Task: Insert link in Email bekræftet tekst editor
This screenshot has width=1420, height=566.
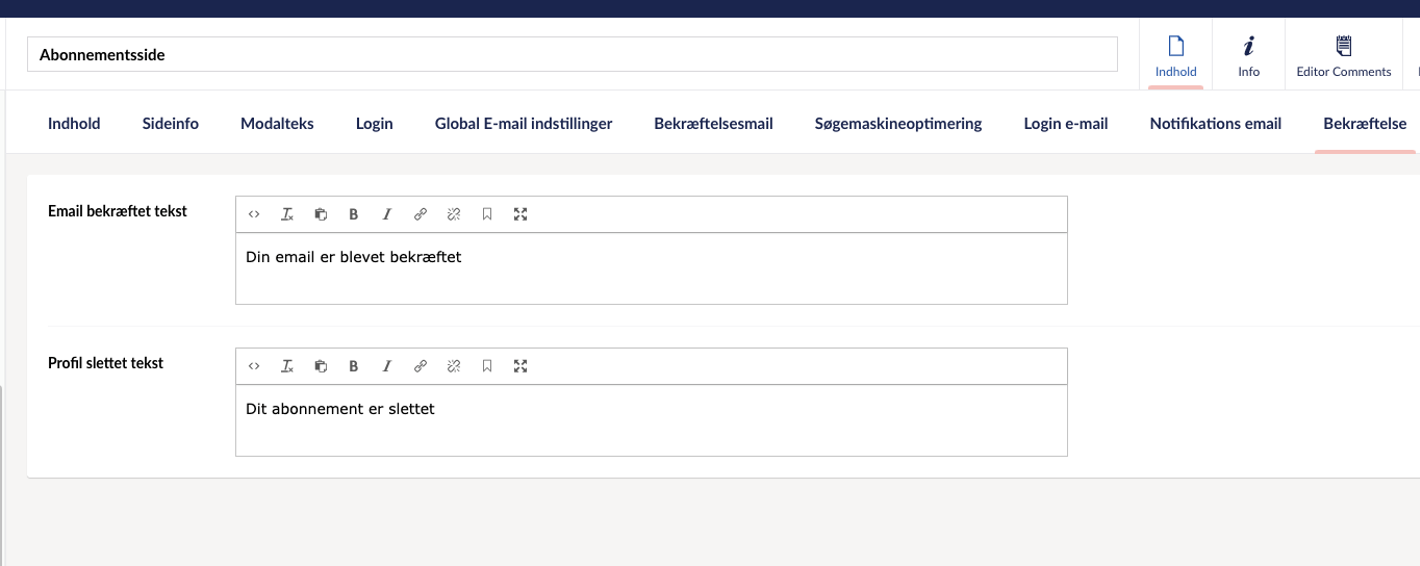Action: pos(420,214)
